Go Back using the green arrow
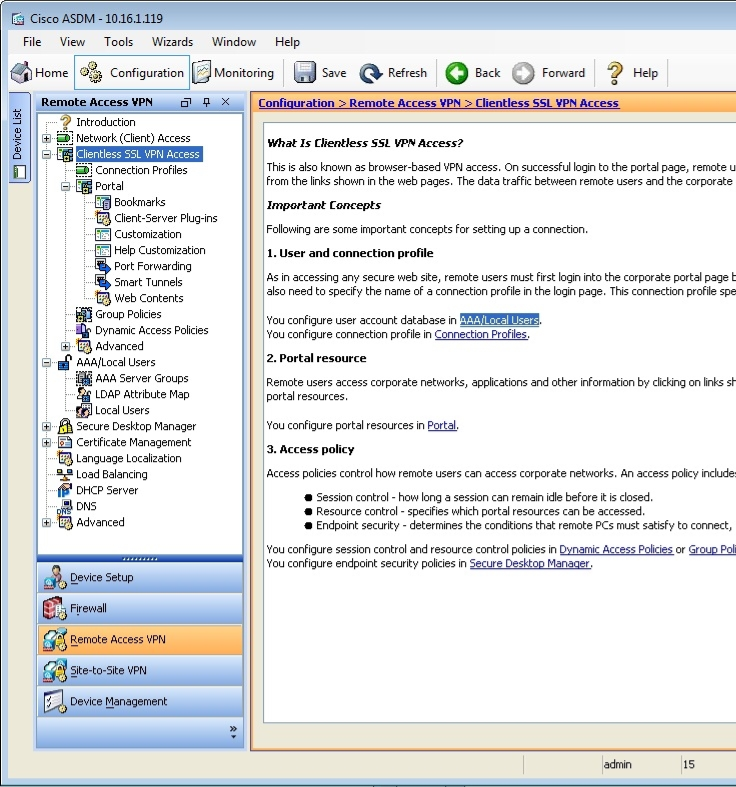 pyautogui.click(x=457, y=73)
